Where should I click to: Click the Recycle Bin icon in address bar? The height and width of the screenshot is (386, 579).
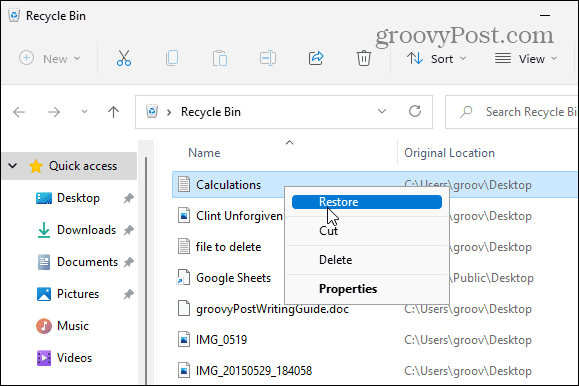[152, 111]
